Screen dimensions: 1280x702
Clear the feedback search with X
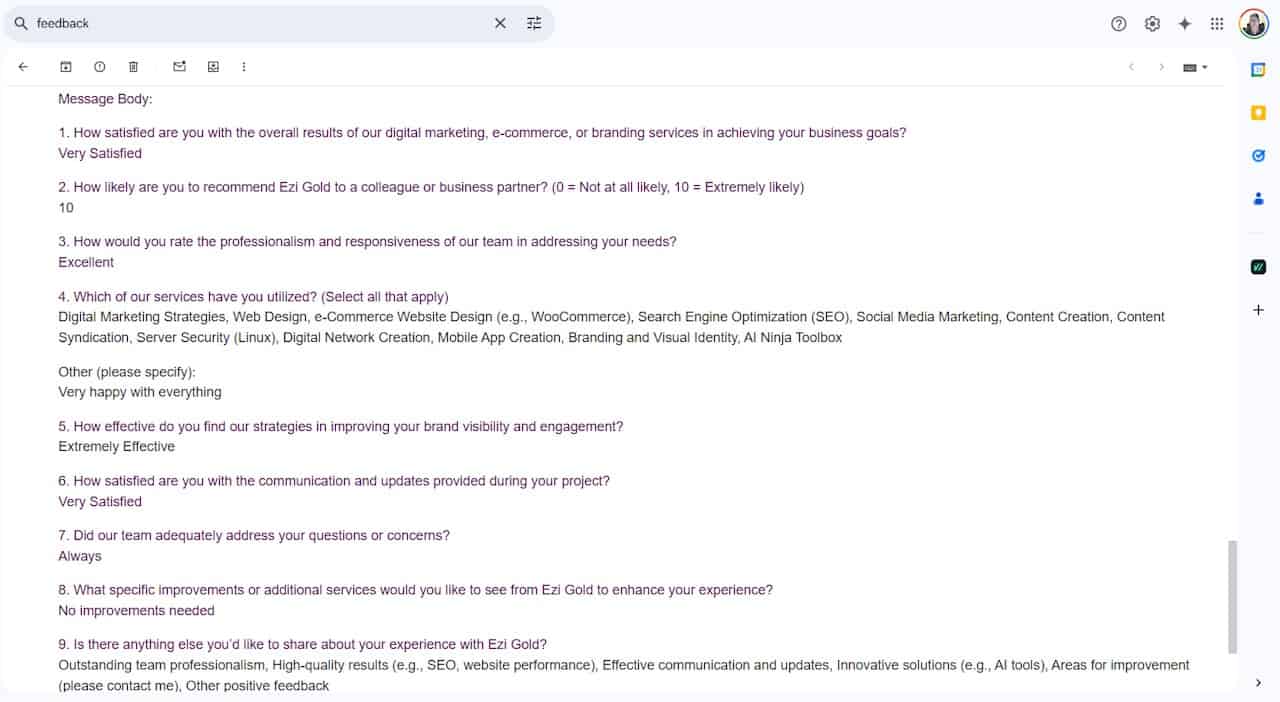click(x=500, y=23)
